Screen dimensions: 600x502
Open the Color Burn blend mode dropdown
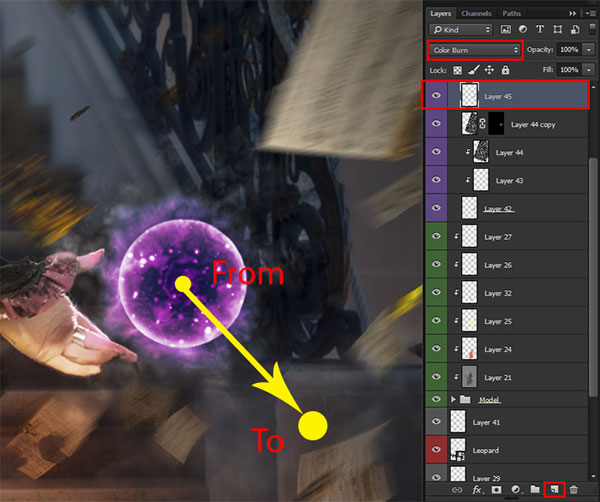[x=474, y=49]
